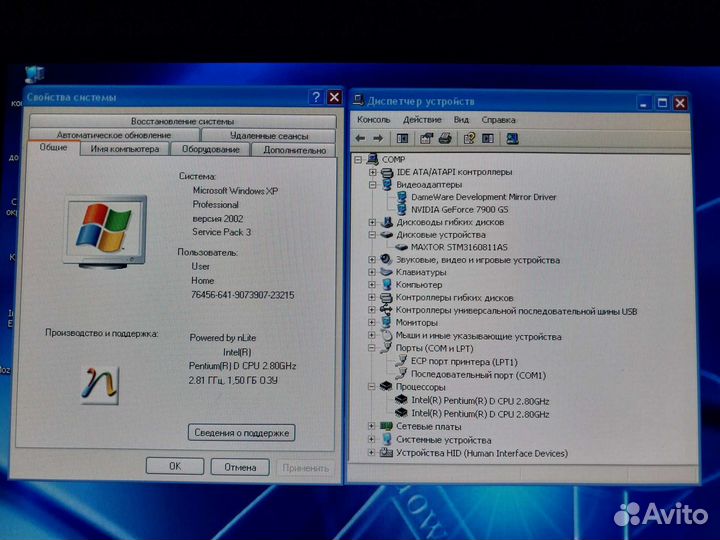720x540 pixels.
Task: Collapse Видеоадаптеры node
Action: 372,185
